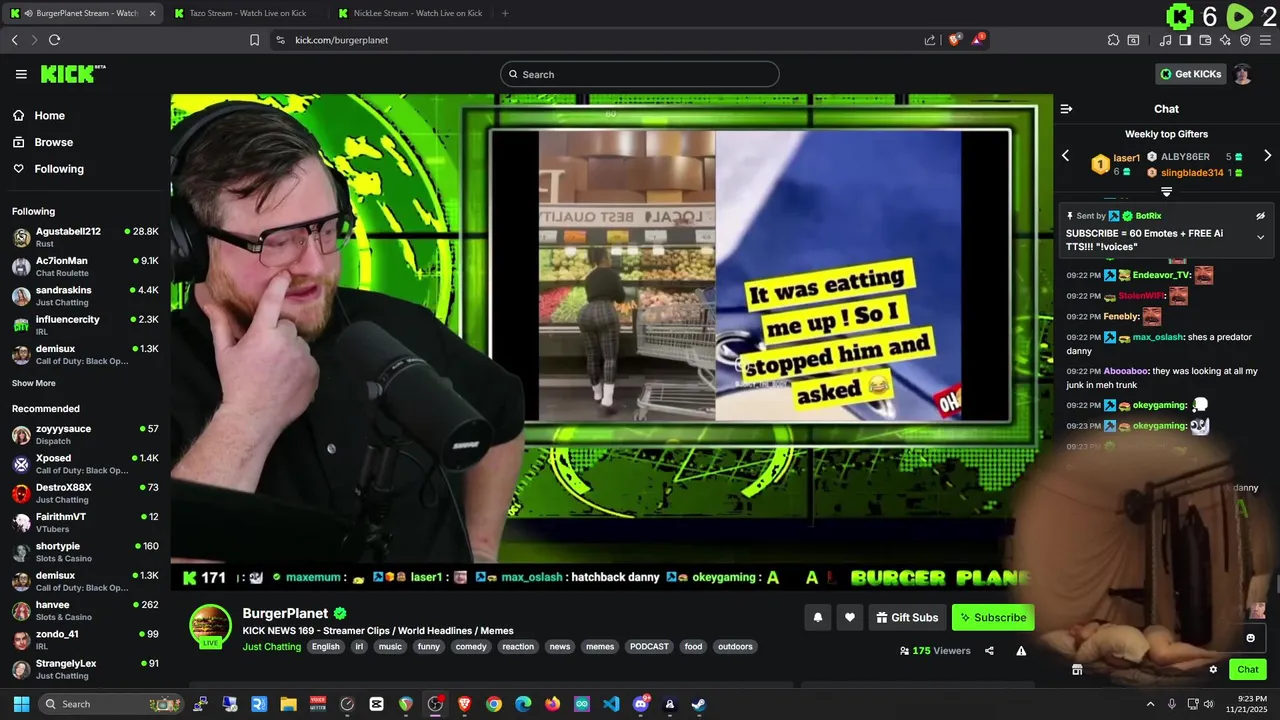Image resolution: width=1280 pixels, height=720 pixels.
Task: Open the emote picker in chat
Action: (1250, 638)
